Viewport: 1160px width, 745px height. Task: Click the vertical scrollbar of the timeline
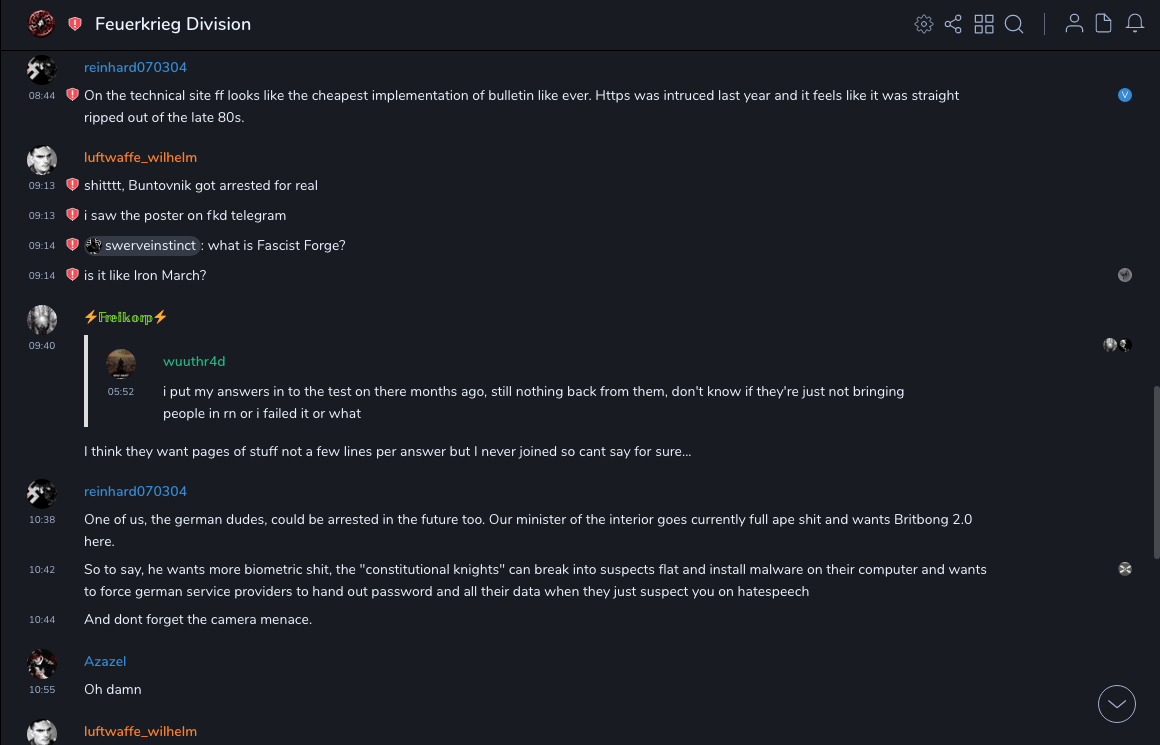pos(1156,470)
